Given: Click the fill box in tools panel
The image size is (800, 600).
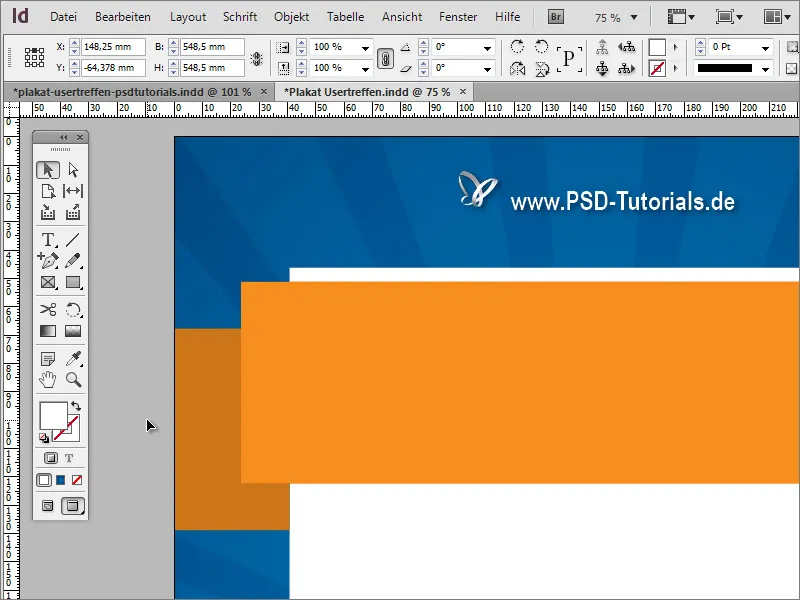Looking at the screenshot, I should (x=54, y=416).
